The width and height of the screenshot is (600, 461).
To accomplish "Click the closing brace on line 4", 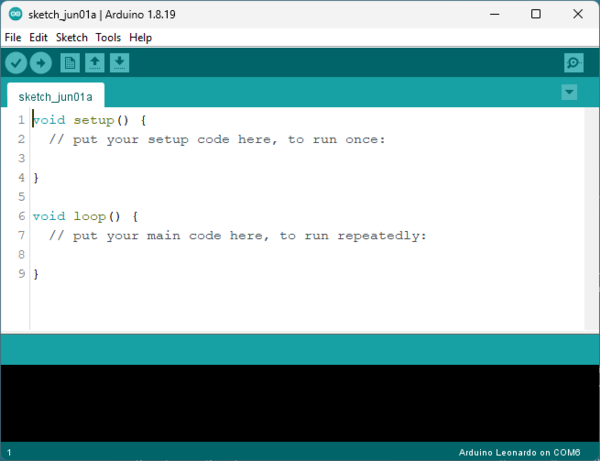I will pyautogui.click(x=36, y=178).
